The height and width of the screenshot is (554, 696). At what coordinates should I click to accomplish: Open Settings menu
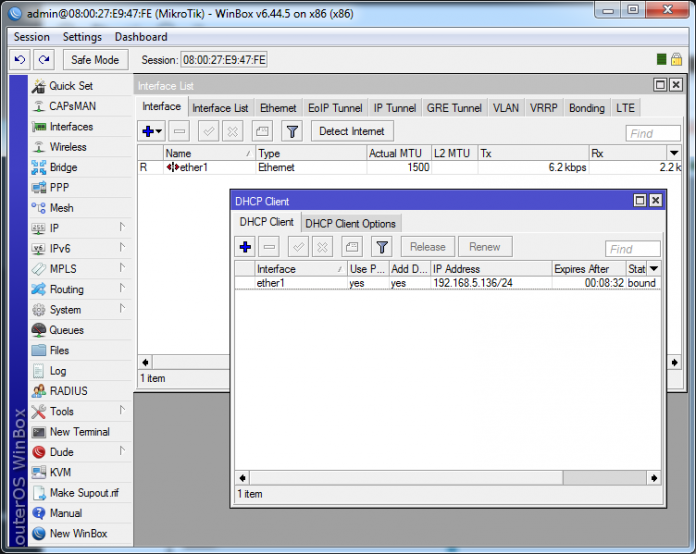[82, 37]
